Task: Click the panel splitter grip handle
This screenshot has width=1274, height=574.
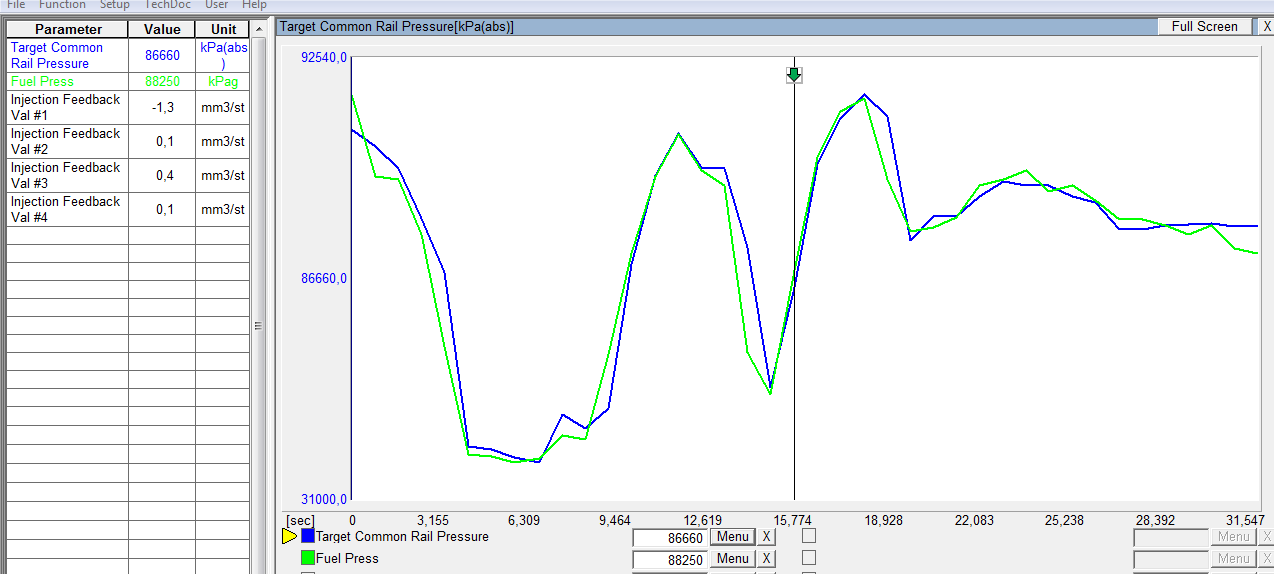Action: pyautogui.click(x=257, y=325)
